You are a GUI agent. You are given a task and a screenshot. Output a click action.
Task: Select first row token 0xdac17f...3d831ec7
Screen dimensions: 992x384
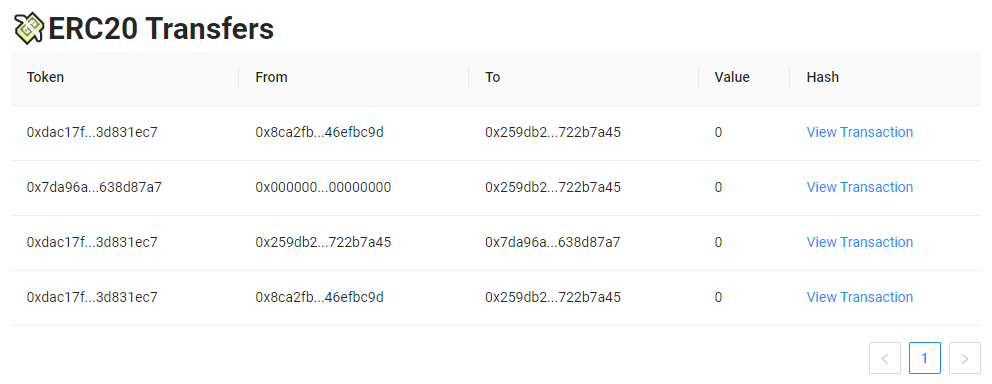[x=92, y=132]
